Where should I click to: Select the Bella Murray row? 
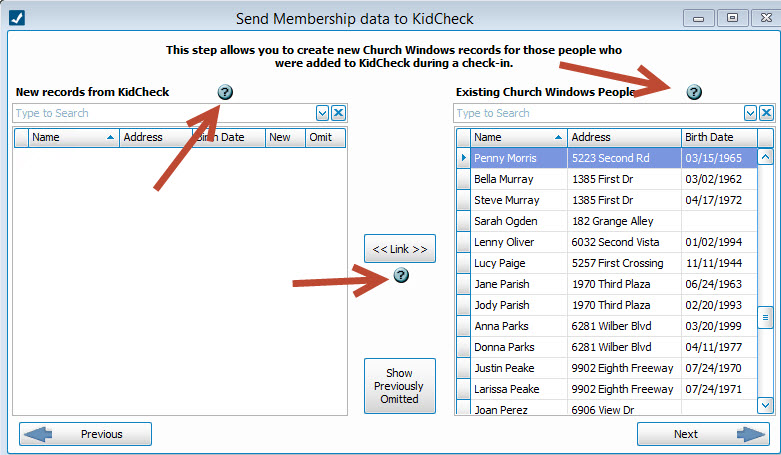(518, 179)
